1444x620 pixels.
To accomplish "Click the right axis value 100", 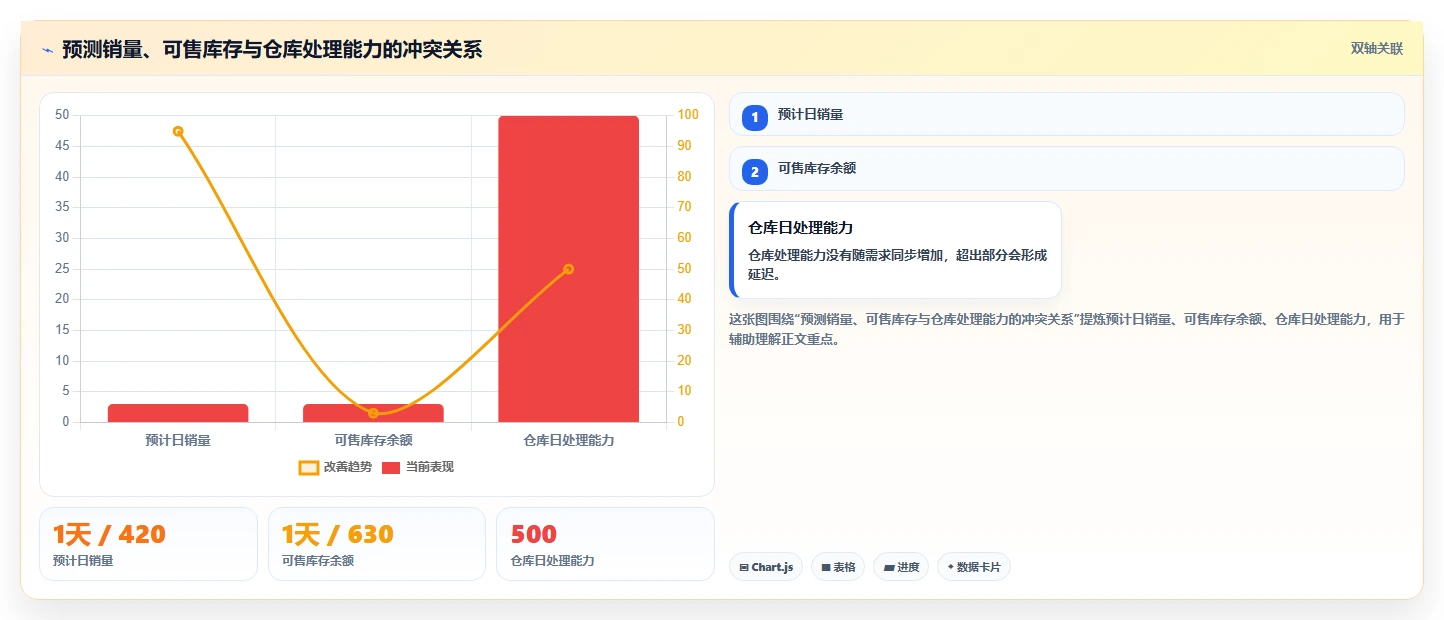I will coord(688,115).
